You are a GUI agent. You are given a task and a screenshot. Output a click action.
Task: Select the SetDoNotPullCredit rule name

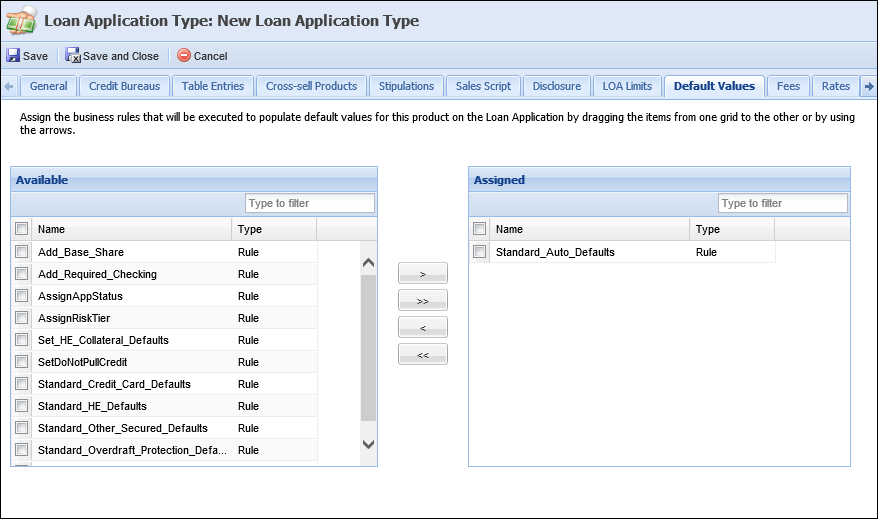[82, 362]
